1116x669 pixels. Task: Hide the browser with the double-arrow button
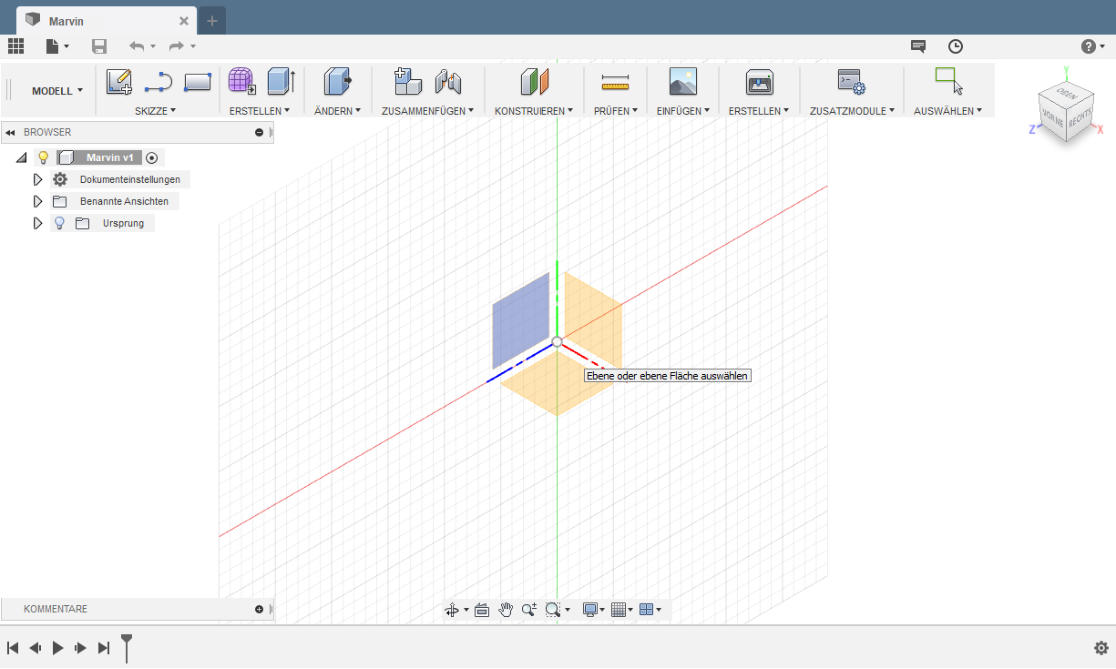(10, 132)
